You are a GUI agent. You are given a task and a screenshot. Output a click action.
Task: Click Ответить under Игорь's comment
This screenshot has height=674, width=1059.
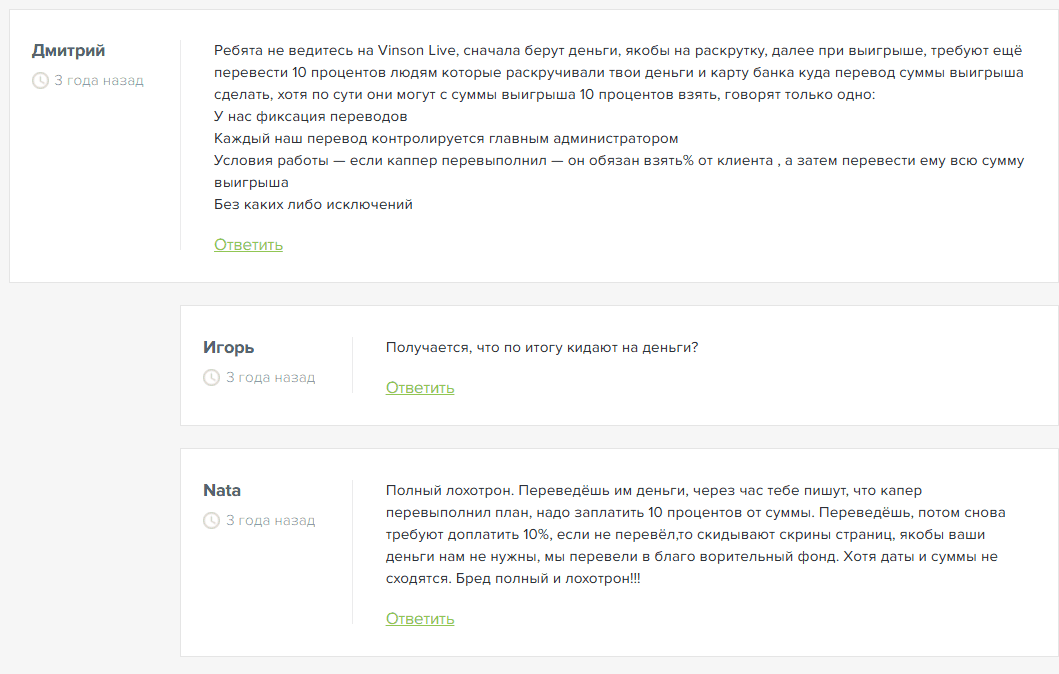pyautogui.click(x=420, y=388)
